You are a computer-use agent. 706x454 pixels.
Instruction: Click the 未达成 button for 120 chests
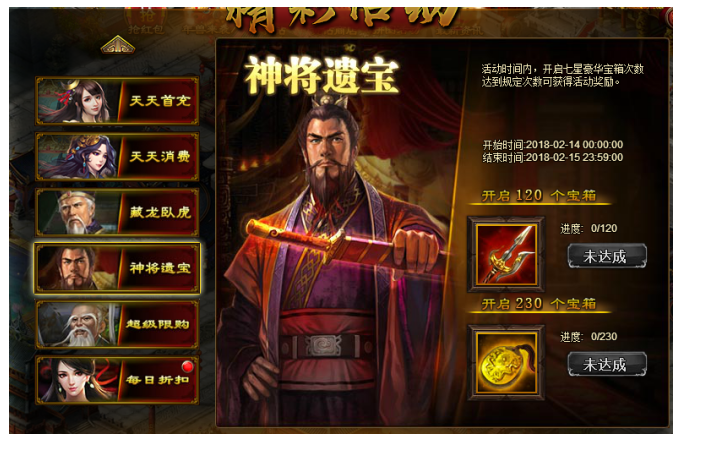click(x=607, y=256)
